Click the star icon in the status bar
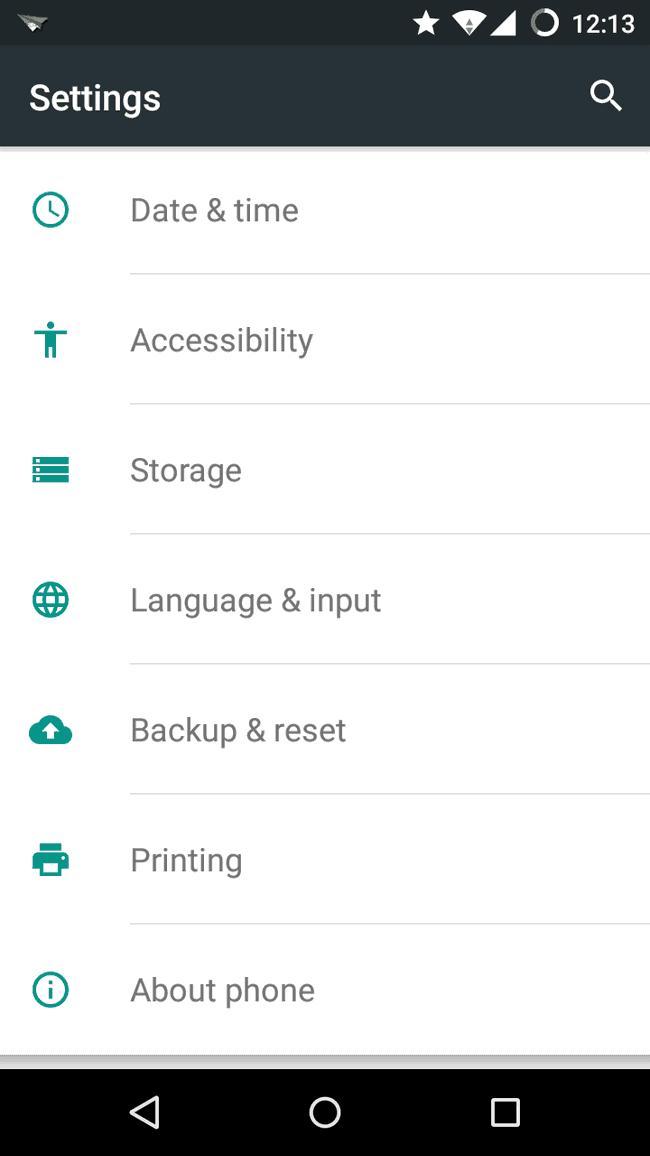The width and height of the screenshot is (650, 1156). (426, 22)
